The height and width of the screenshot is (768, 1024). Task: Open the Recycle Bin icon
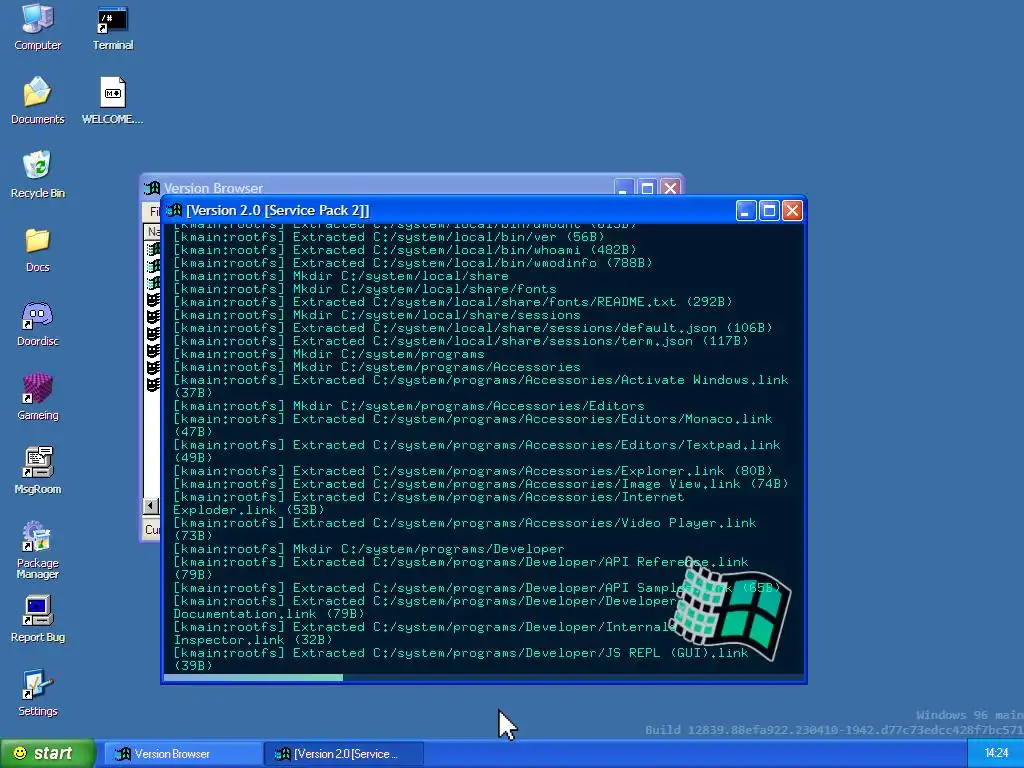tap(37, 175)
